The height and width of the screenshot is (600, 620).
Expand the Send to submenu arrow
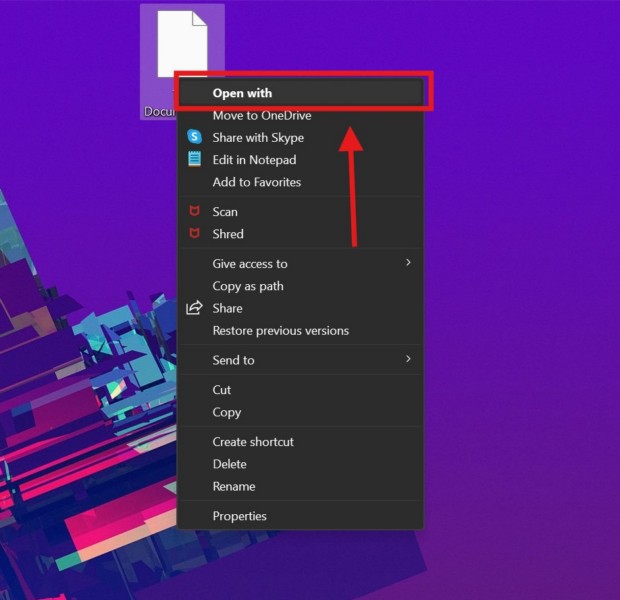coord(408,359)
